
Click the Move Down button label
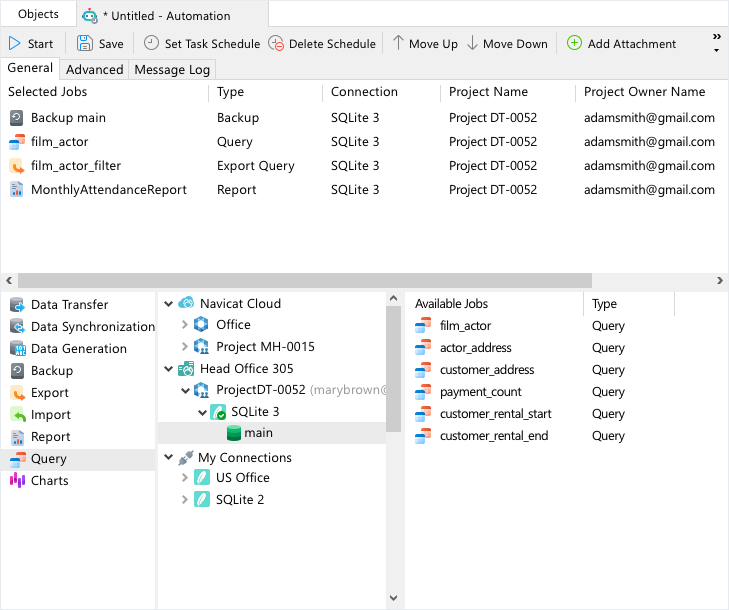515,44
